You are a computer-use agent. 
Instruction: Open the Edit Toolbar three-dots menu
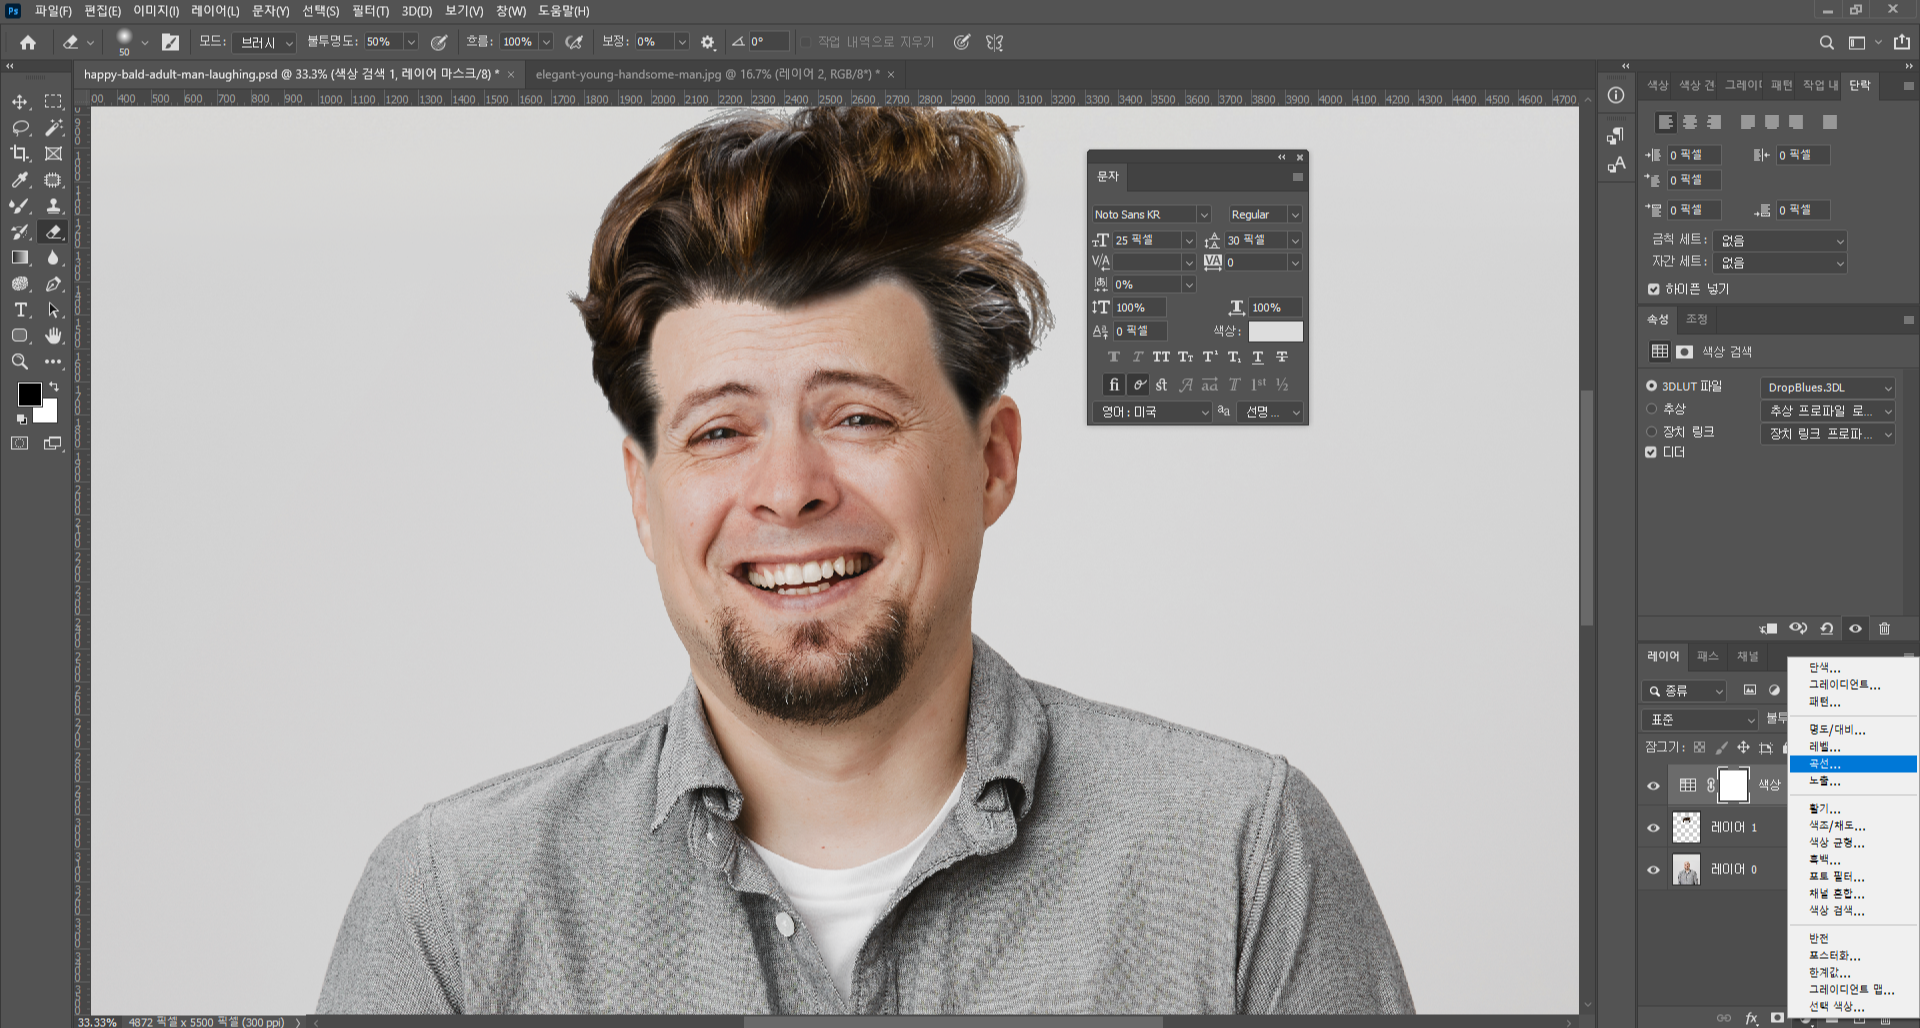tap(54, 362)
